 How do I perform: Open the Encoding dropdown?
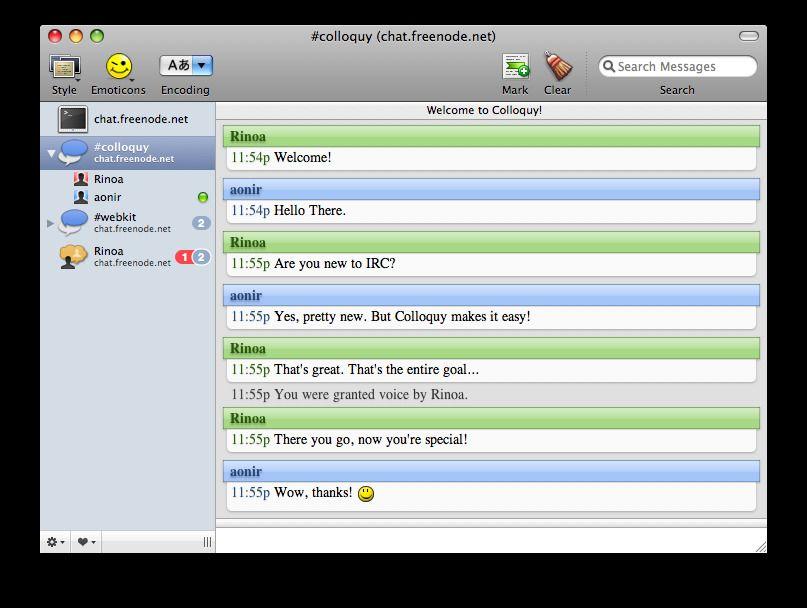click(x=186, y=65)
